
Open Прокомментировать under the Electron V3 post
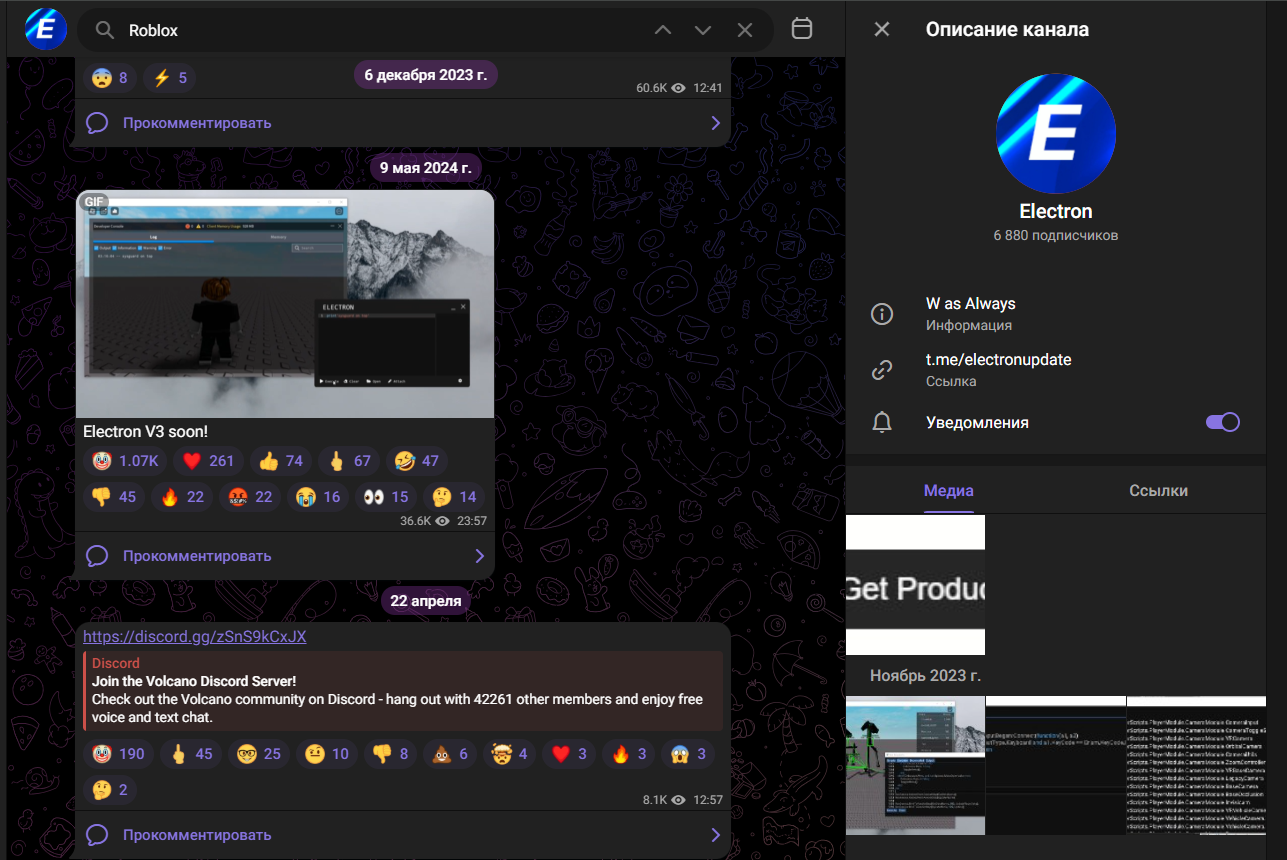(285, 556)
